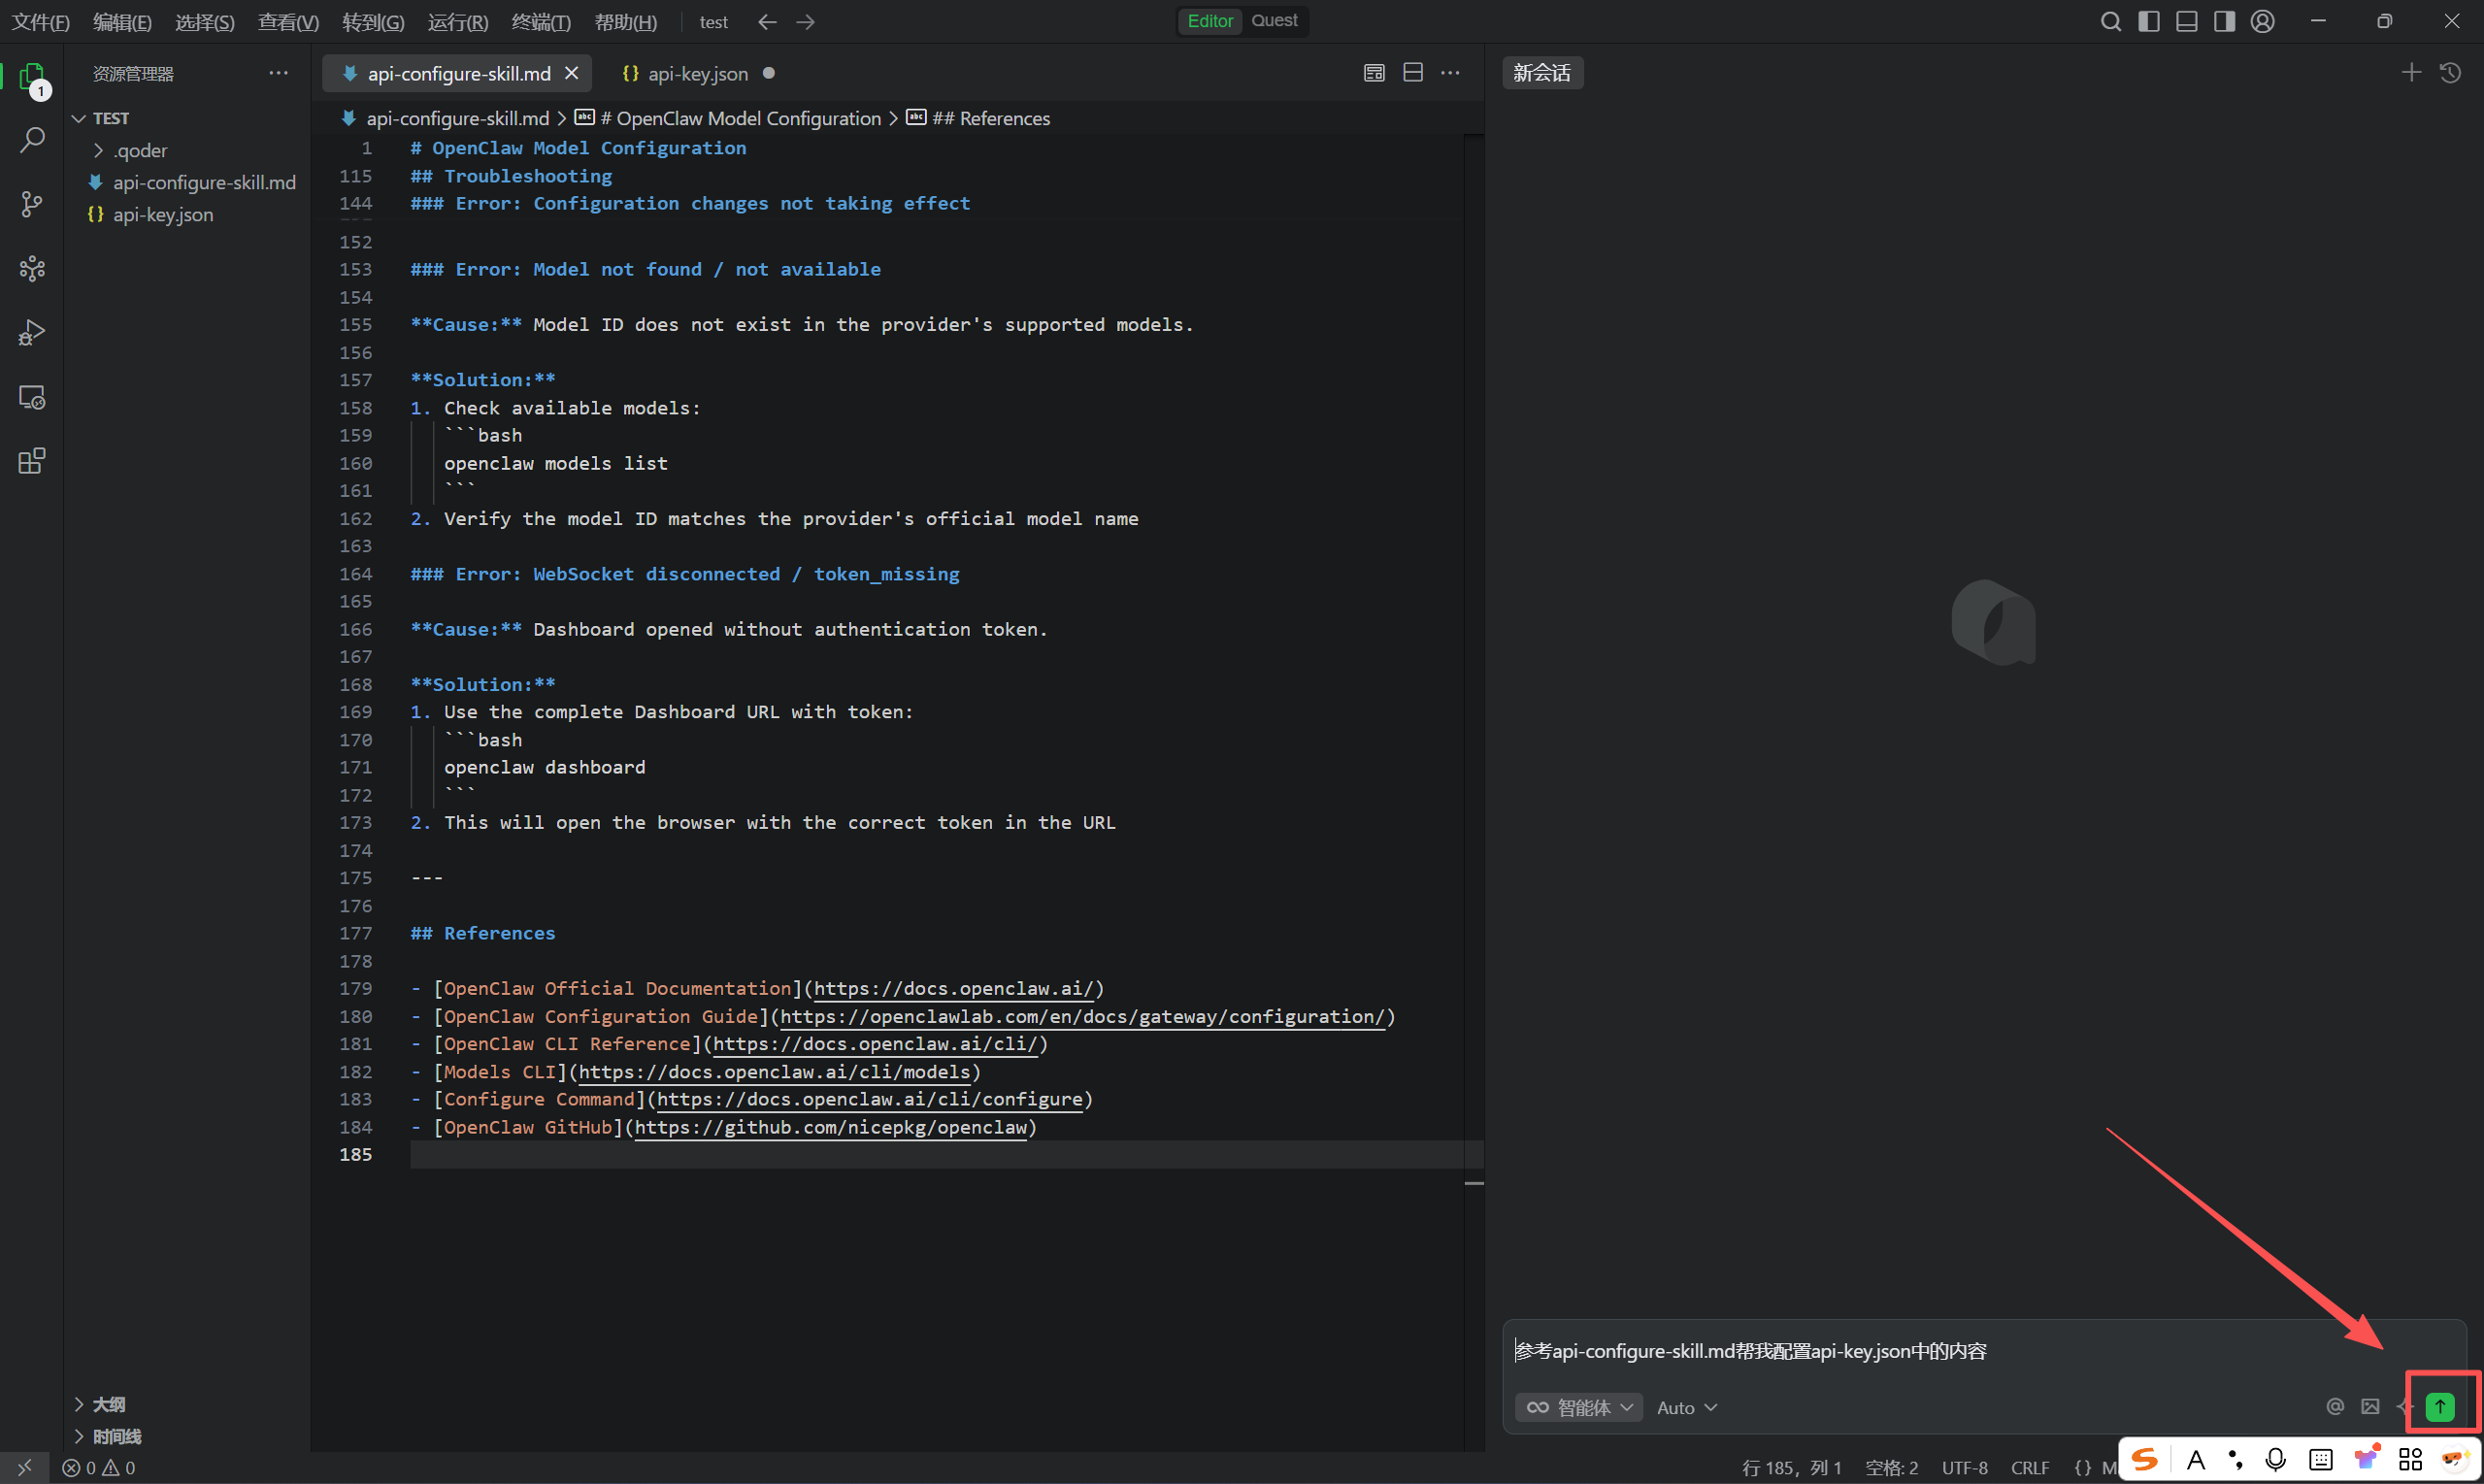Click the @ mention icon in chat
This screenshot has width=2484, height=1484.
[2335, 1407]
